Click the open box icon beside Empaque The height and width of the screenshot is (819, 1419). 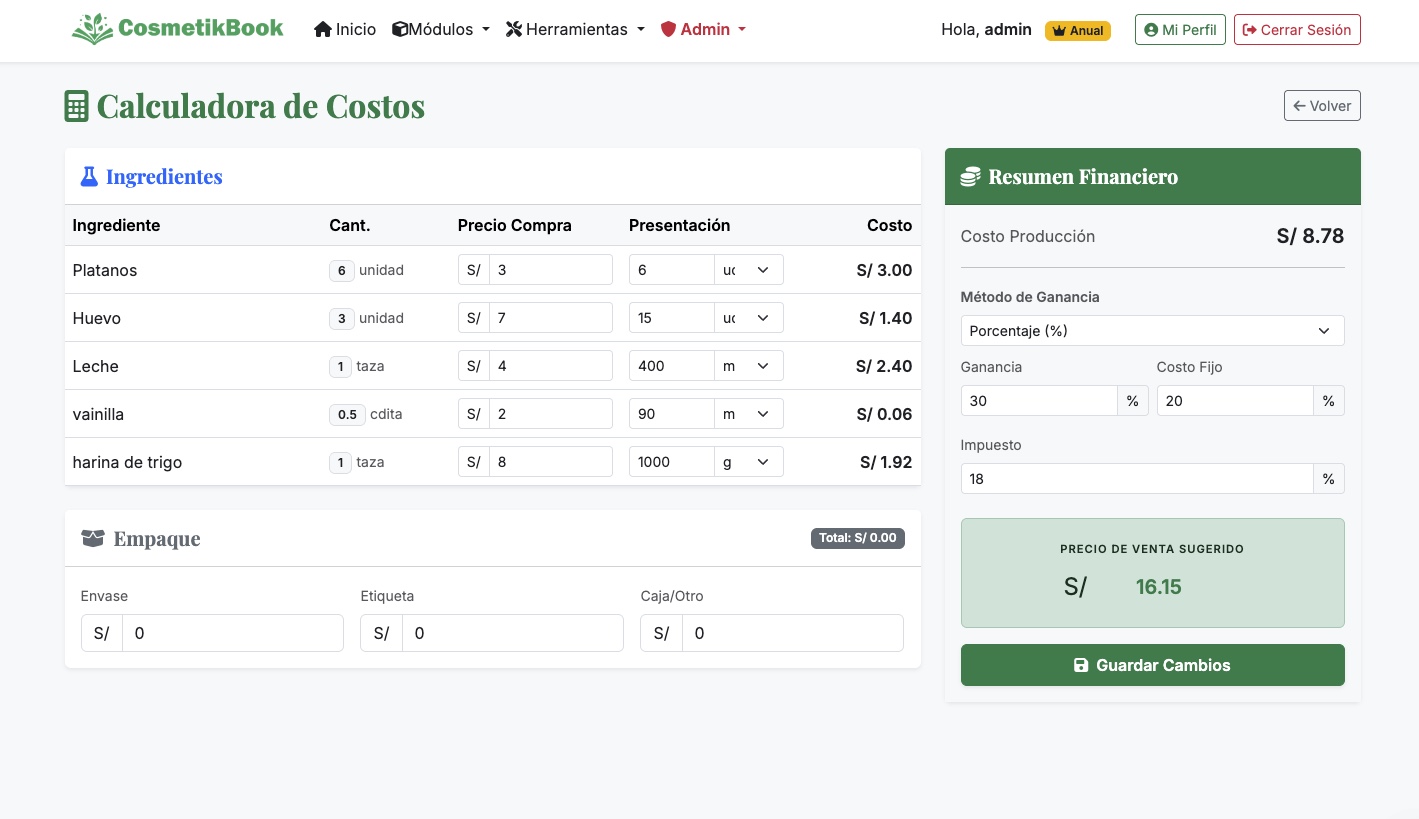tap(93, 539)
